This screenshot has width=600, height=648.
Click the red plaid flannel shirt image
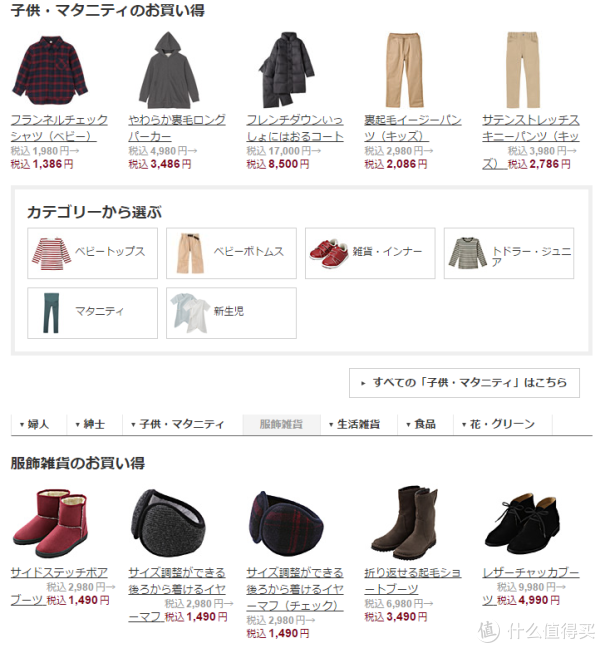point(50,70)
